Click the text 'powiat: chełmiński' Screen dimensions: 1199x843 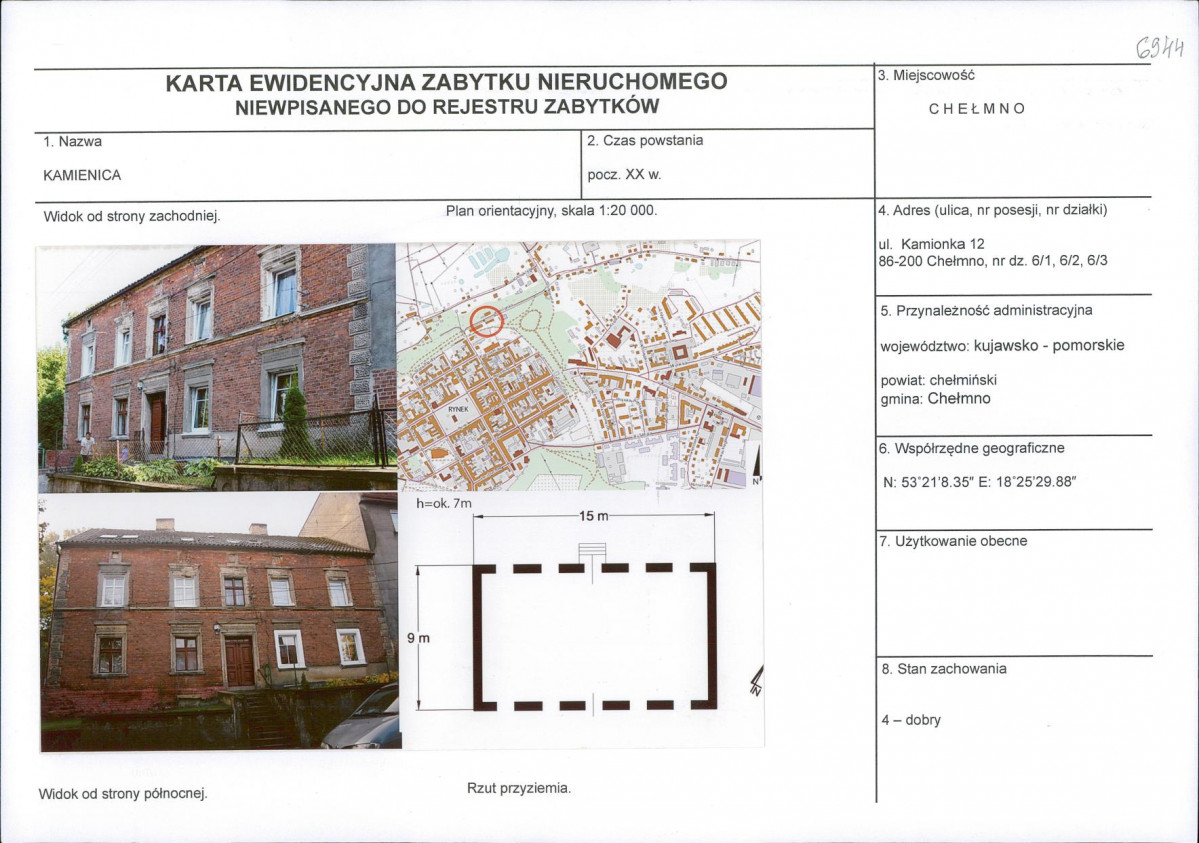point(938,380)
